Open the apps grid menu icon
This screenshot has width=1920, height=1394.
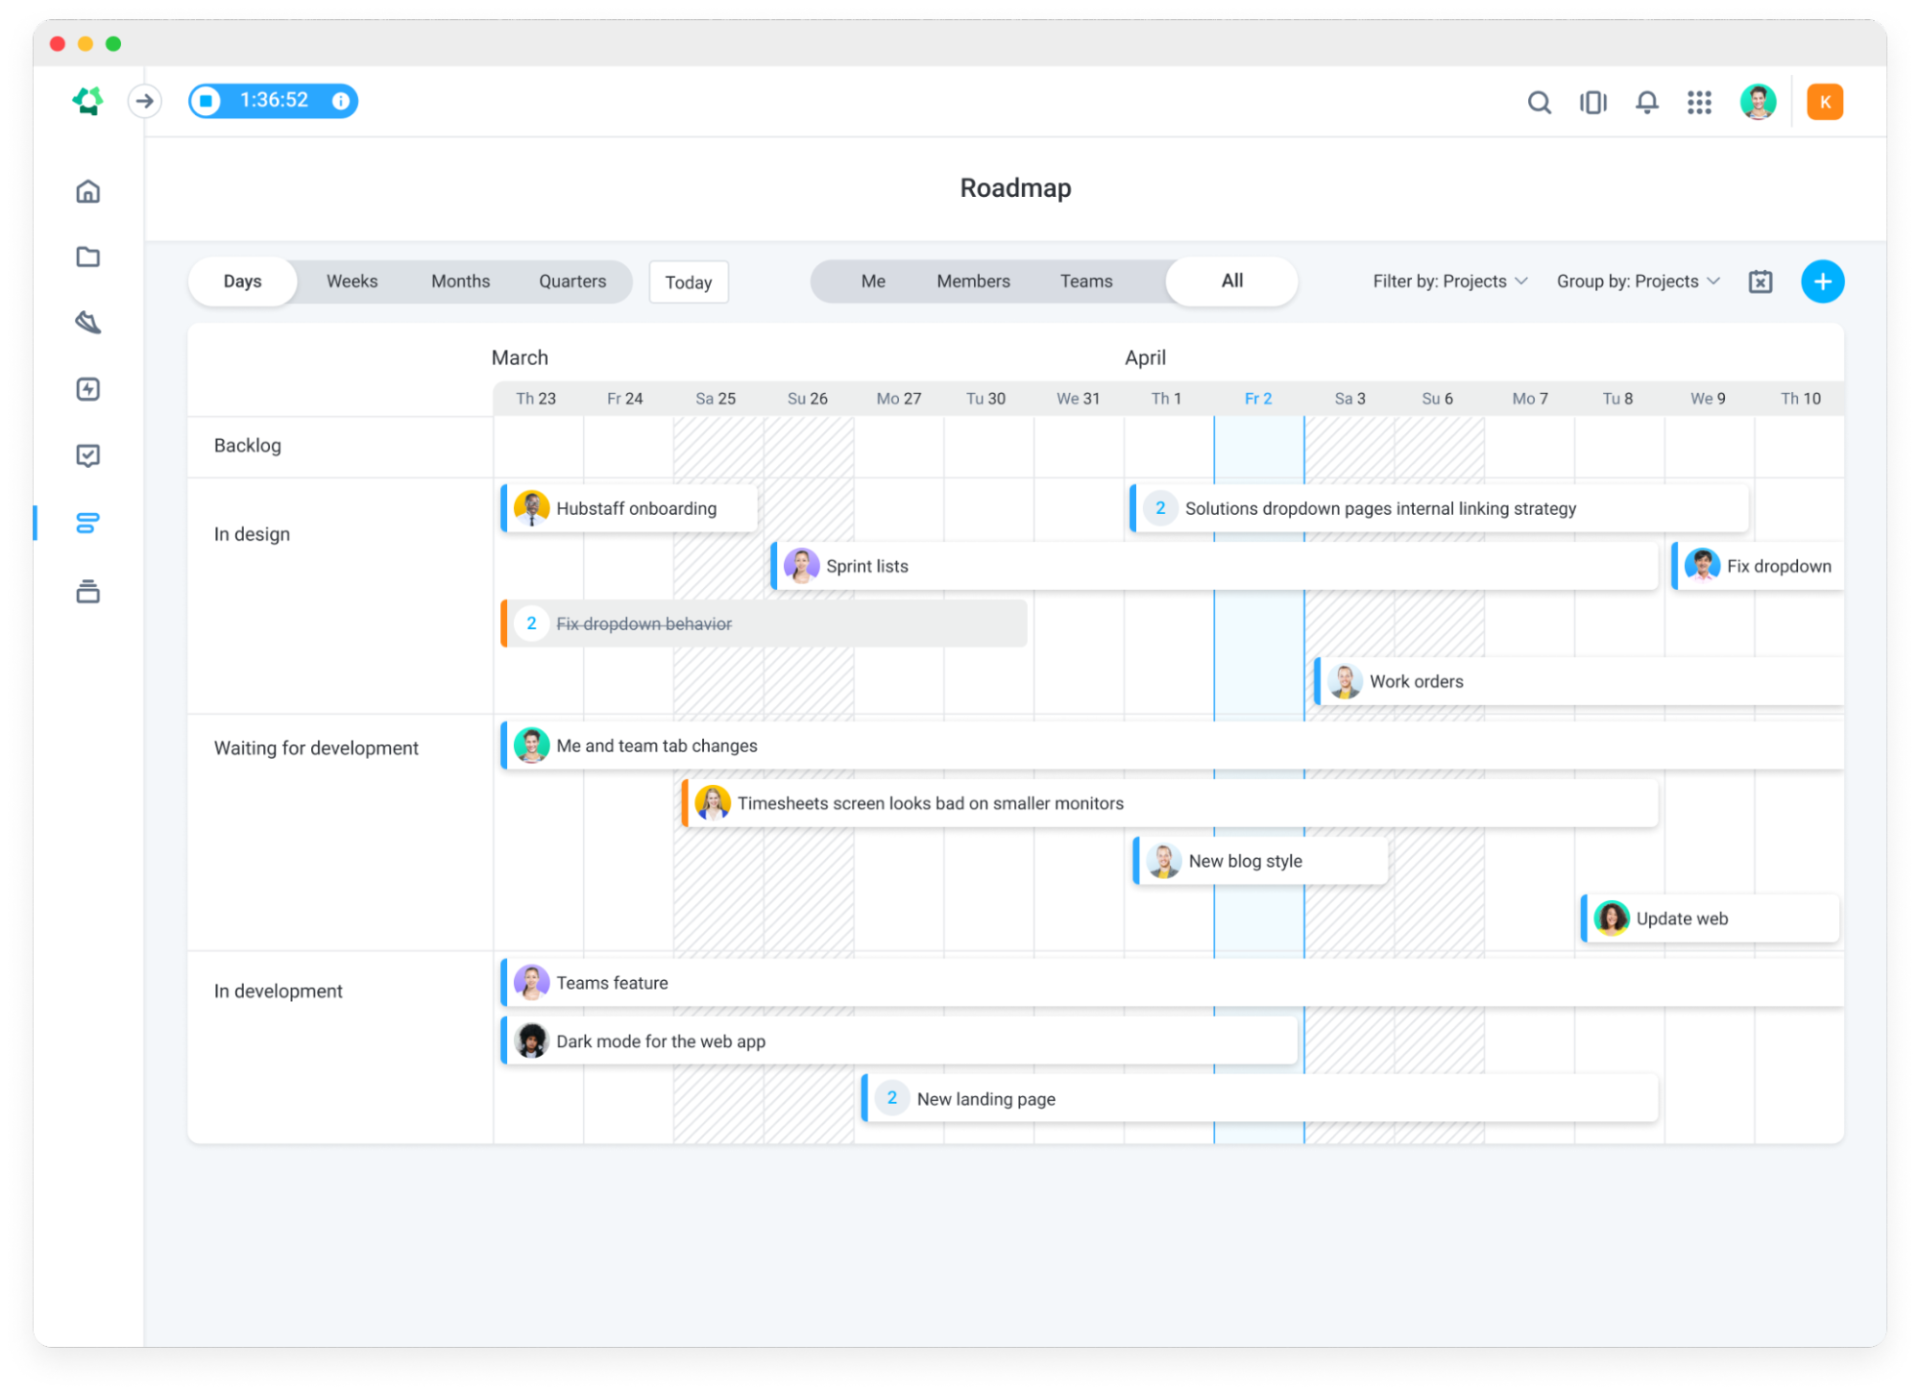click(1699, 102)
